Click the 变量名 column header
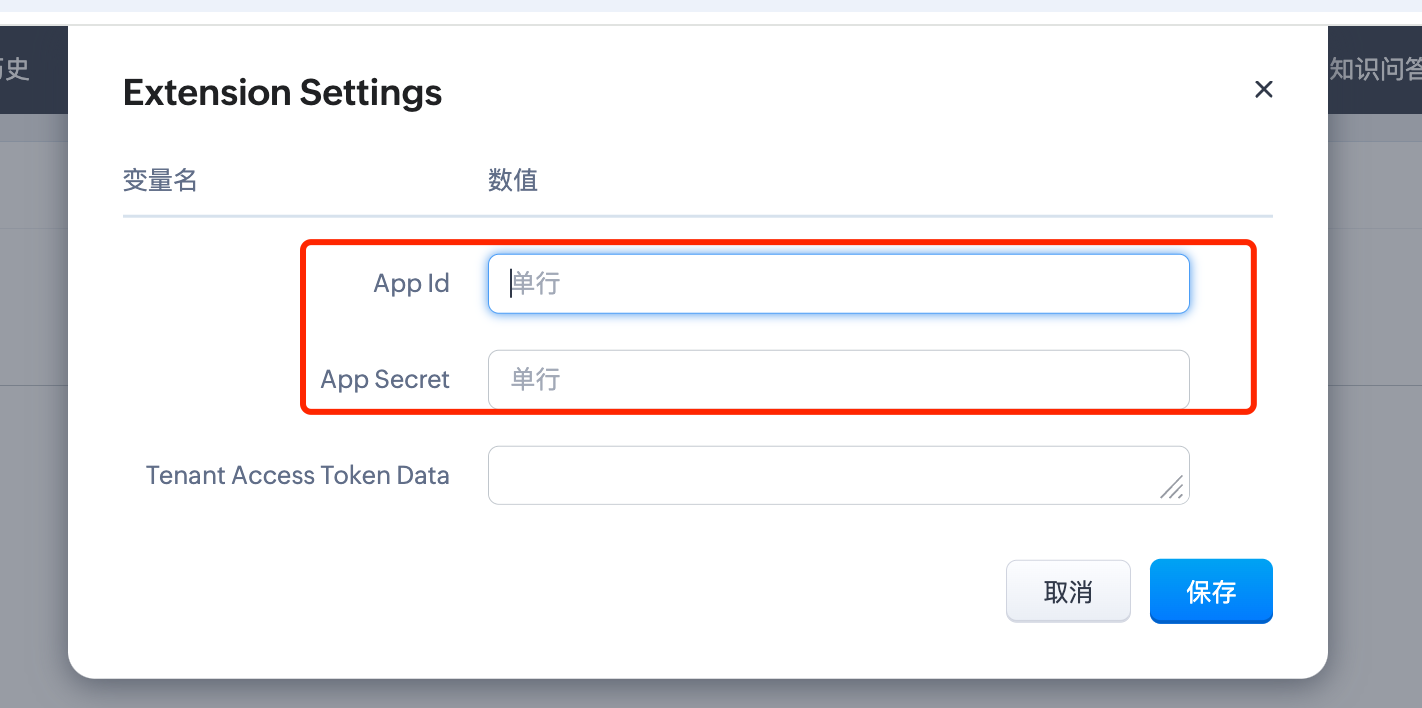 tap(160, 180)
